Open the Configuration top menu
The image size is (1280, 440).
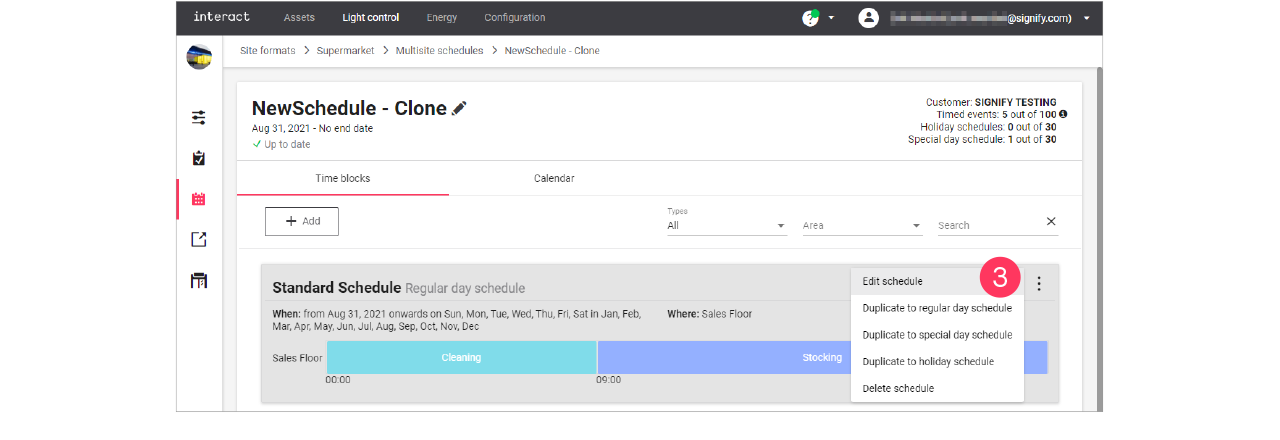pyautogui.click(x=514, y=17)
